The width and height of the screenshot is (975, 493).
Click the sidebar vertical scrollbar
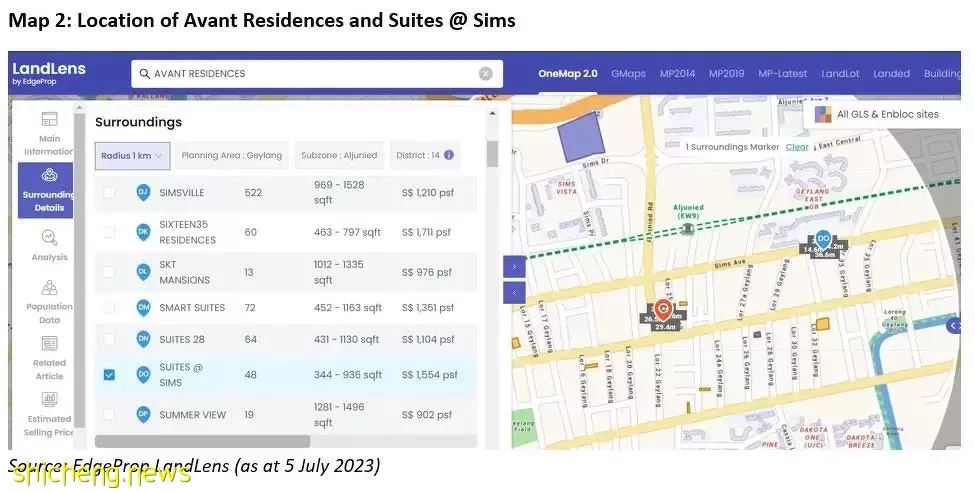pos(79,272)
